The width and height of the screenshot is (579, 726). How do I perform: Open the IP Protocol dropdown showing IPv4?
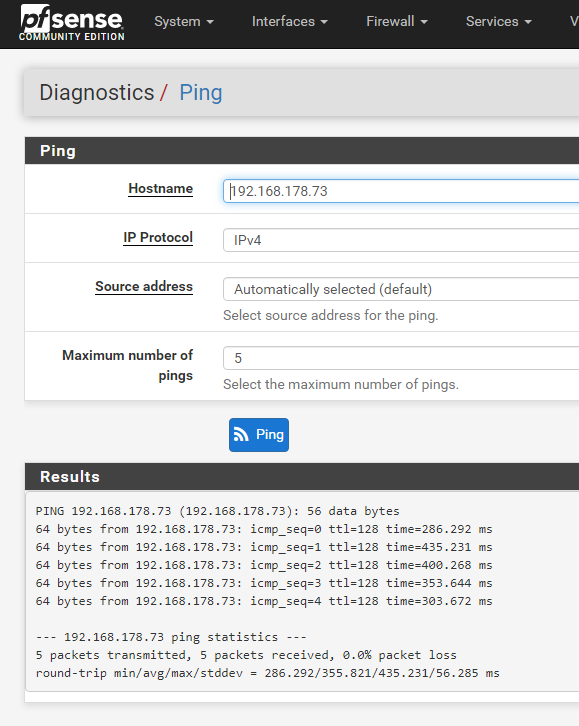[401, 240]
